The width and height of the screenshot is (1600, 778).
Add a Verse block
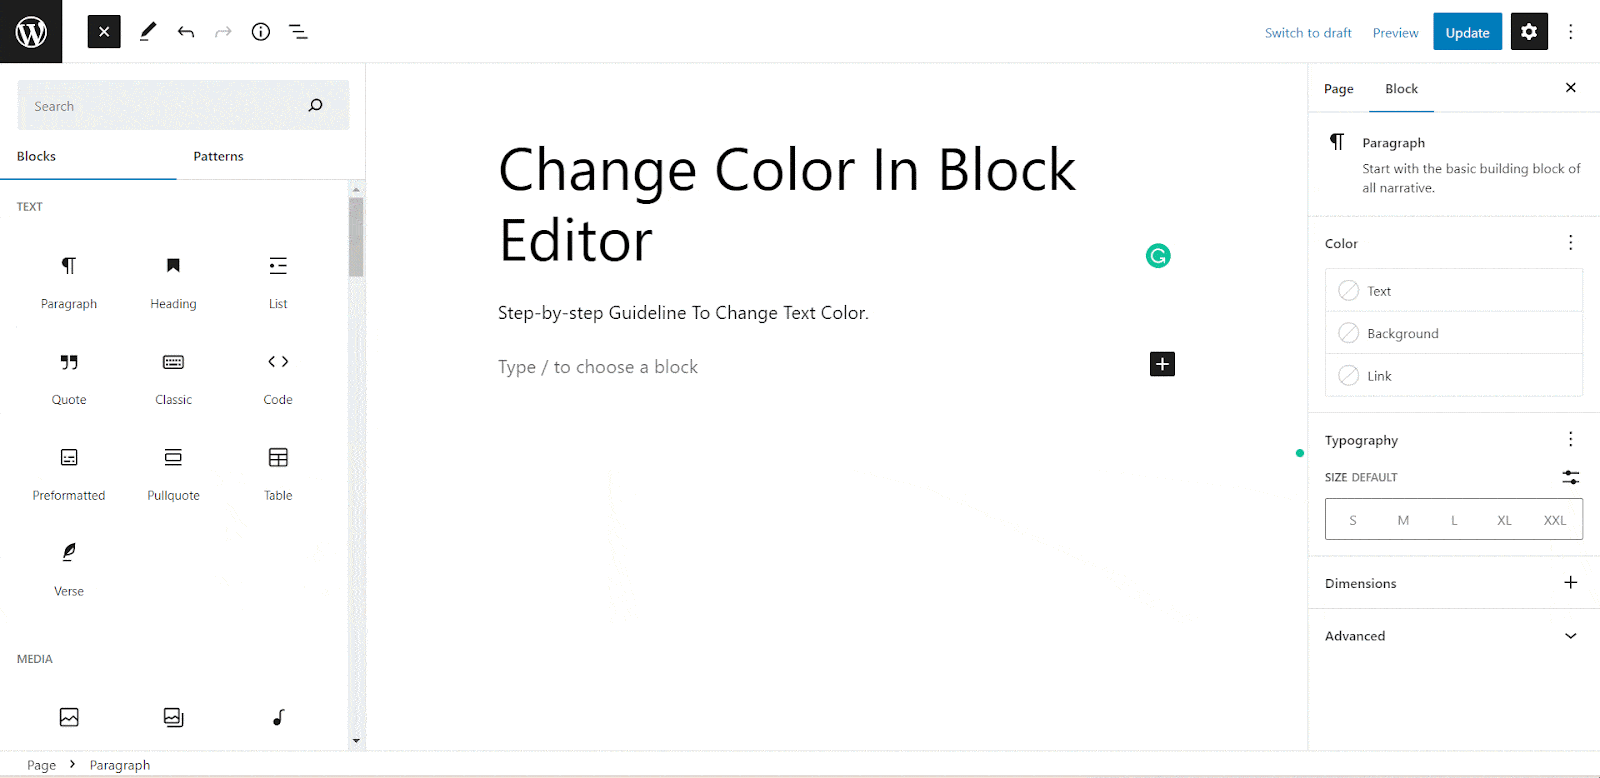tap(68, 568)
